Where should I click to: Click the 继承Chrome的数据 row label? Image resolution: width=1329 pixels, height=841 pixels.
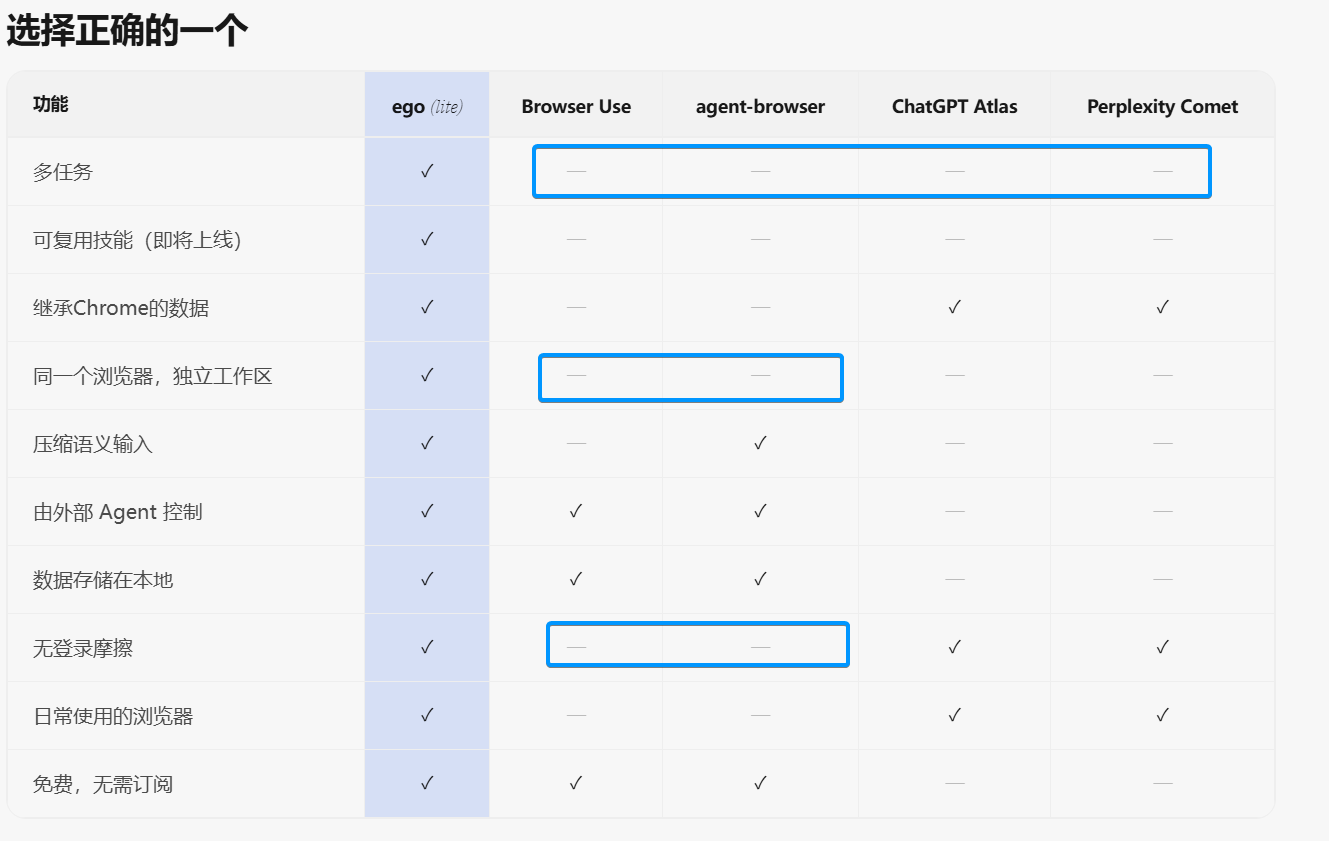(x=121, y=308)
